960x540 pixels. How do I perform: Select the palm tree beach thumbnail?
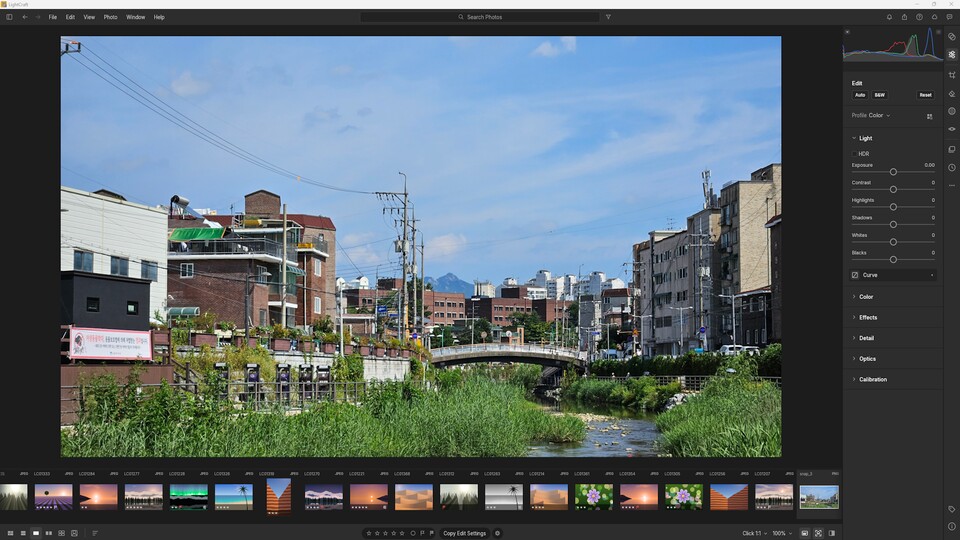(233, 497)
